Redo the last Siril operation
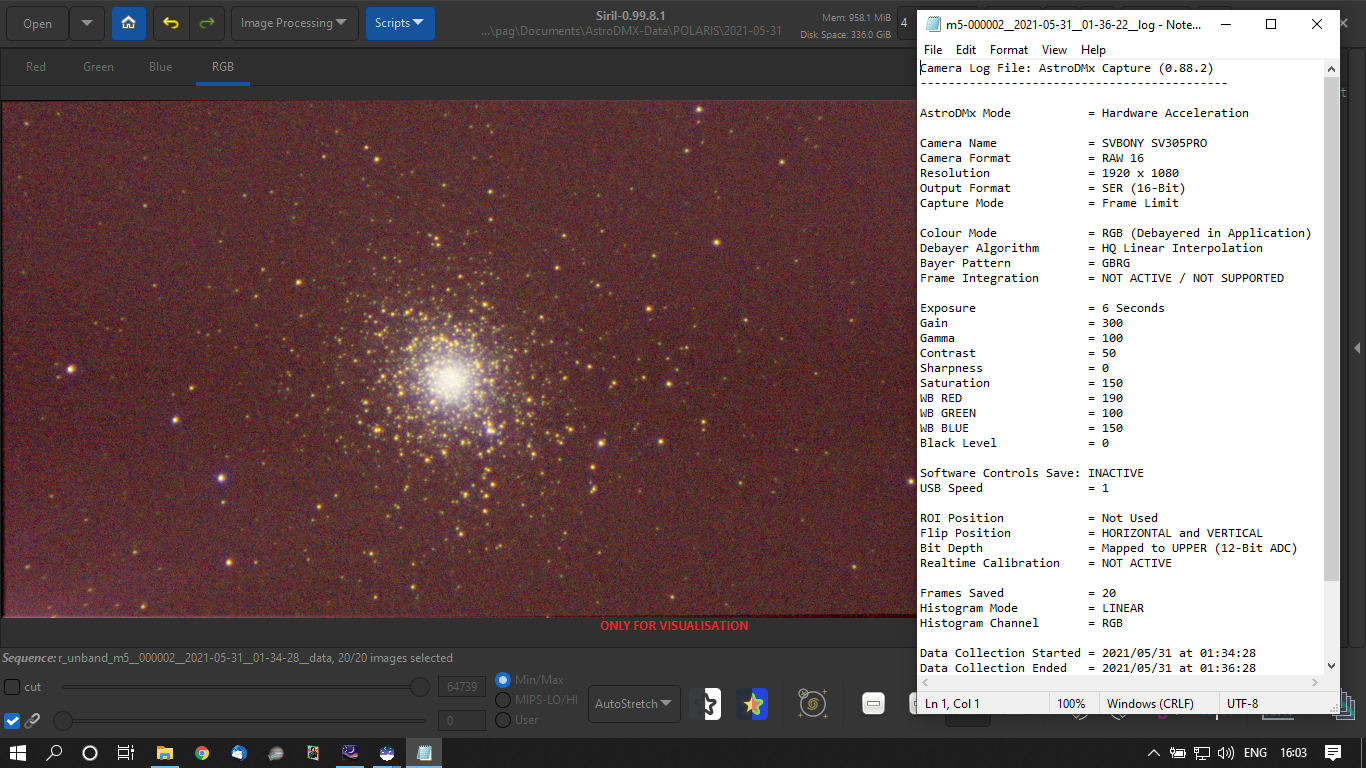This screenshot has height=768, width=1366. 206,23
